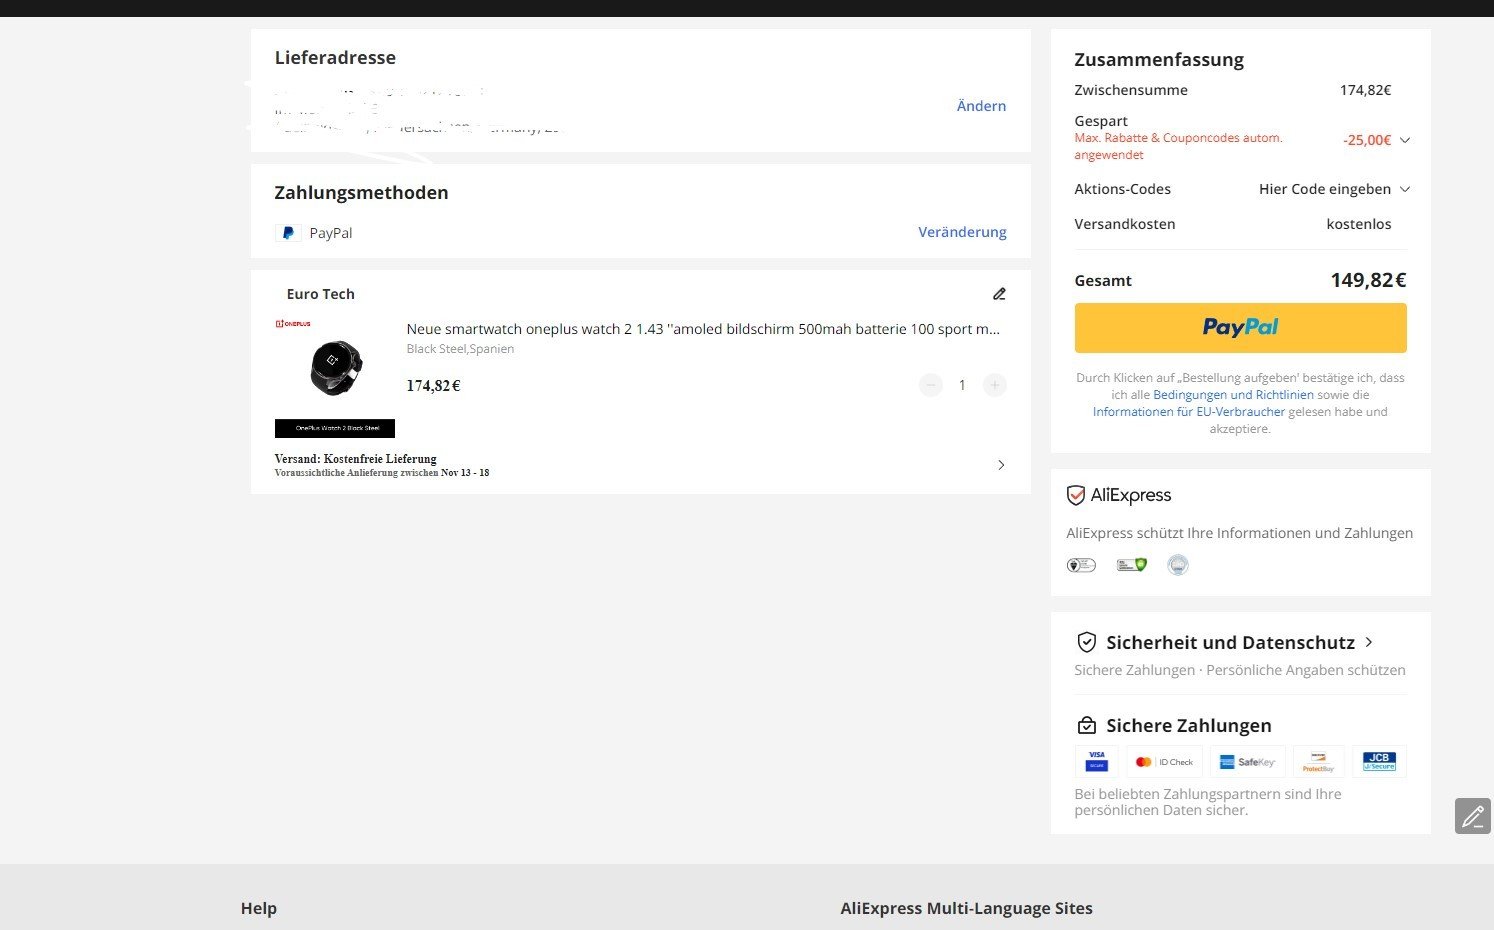Click the product price 174,82€
The width and height of the screenshot is (1494, 930).
[433, 385]
